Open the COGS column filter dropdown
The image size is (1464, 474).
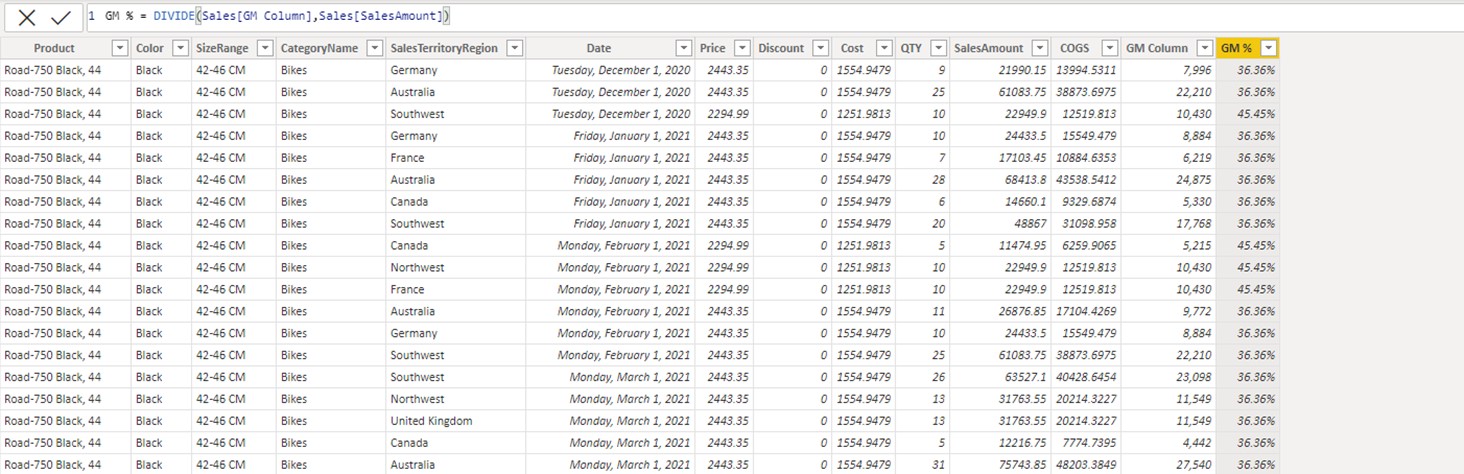pyautogui.click(x=1109, y=48)
